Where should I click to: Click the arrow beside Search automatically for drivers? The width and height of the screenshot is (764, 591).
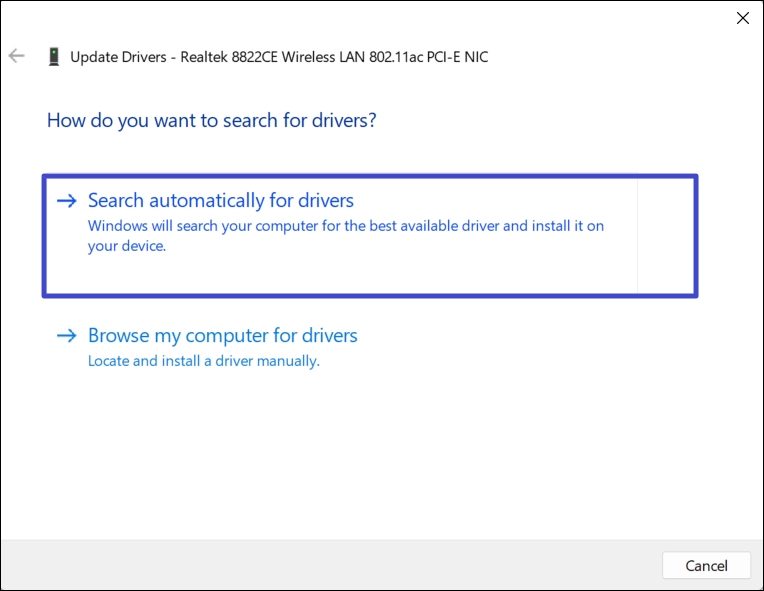(x=67, y=201)
